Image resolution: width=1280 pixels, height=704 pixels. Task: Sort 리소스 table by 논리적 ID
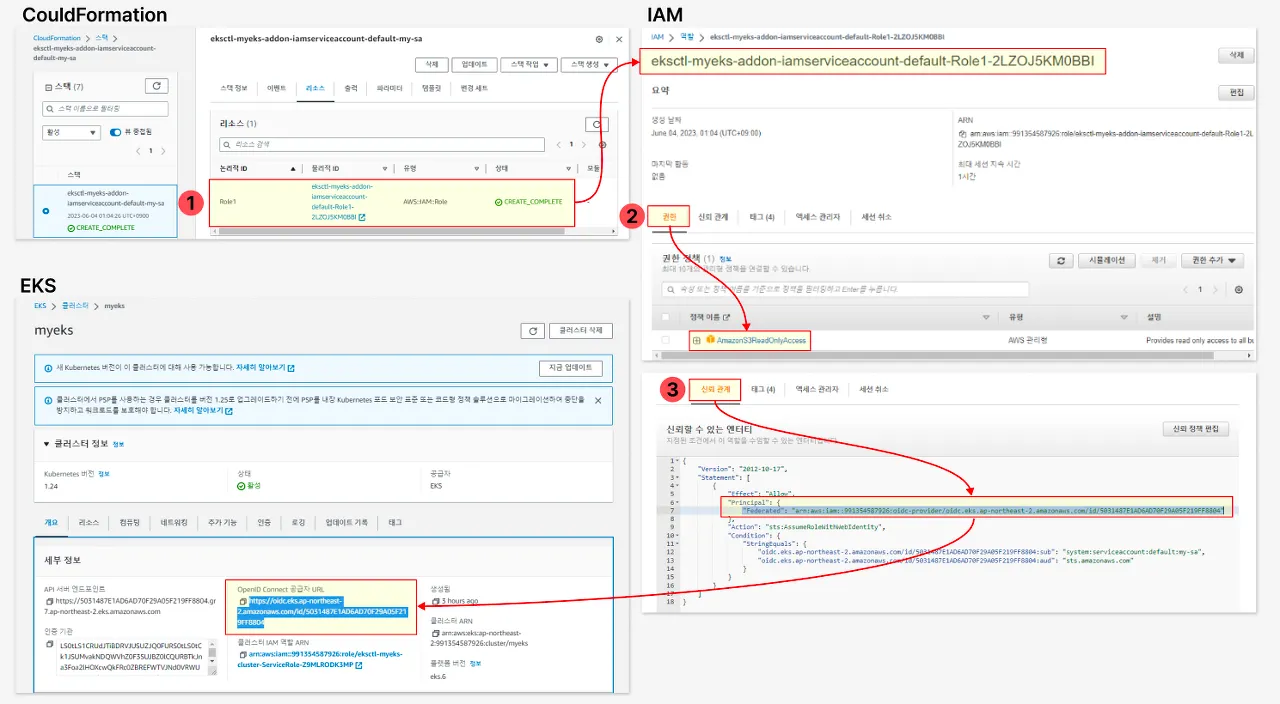click(x=293, y=168)
